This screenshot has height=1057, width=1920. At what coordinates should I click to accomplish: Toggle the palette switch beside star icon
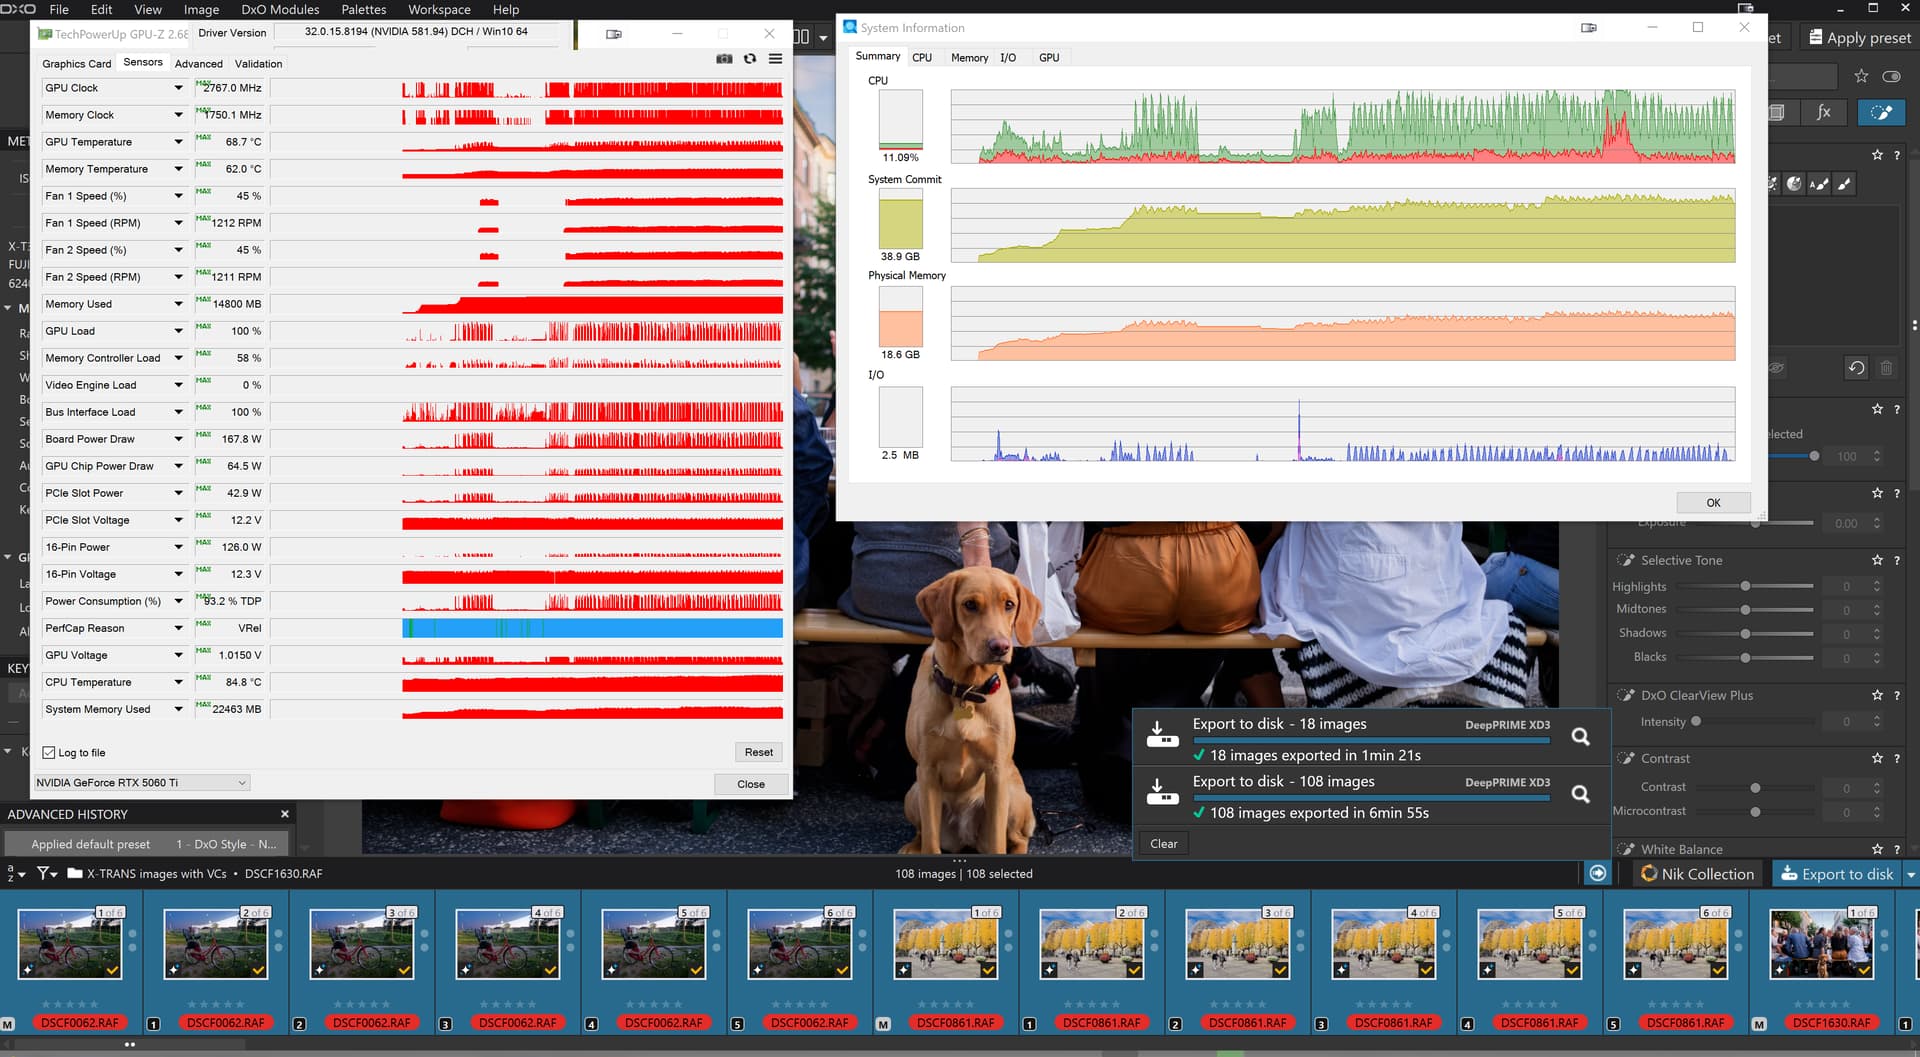pos(1891,76)
